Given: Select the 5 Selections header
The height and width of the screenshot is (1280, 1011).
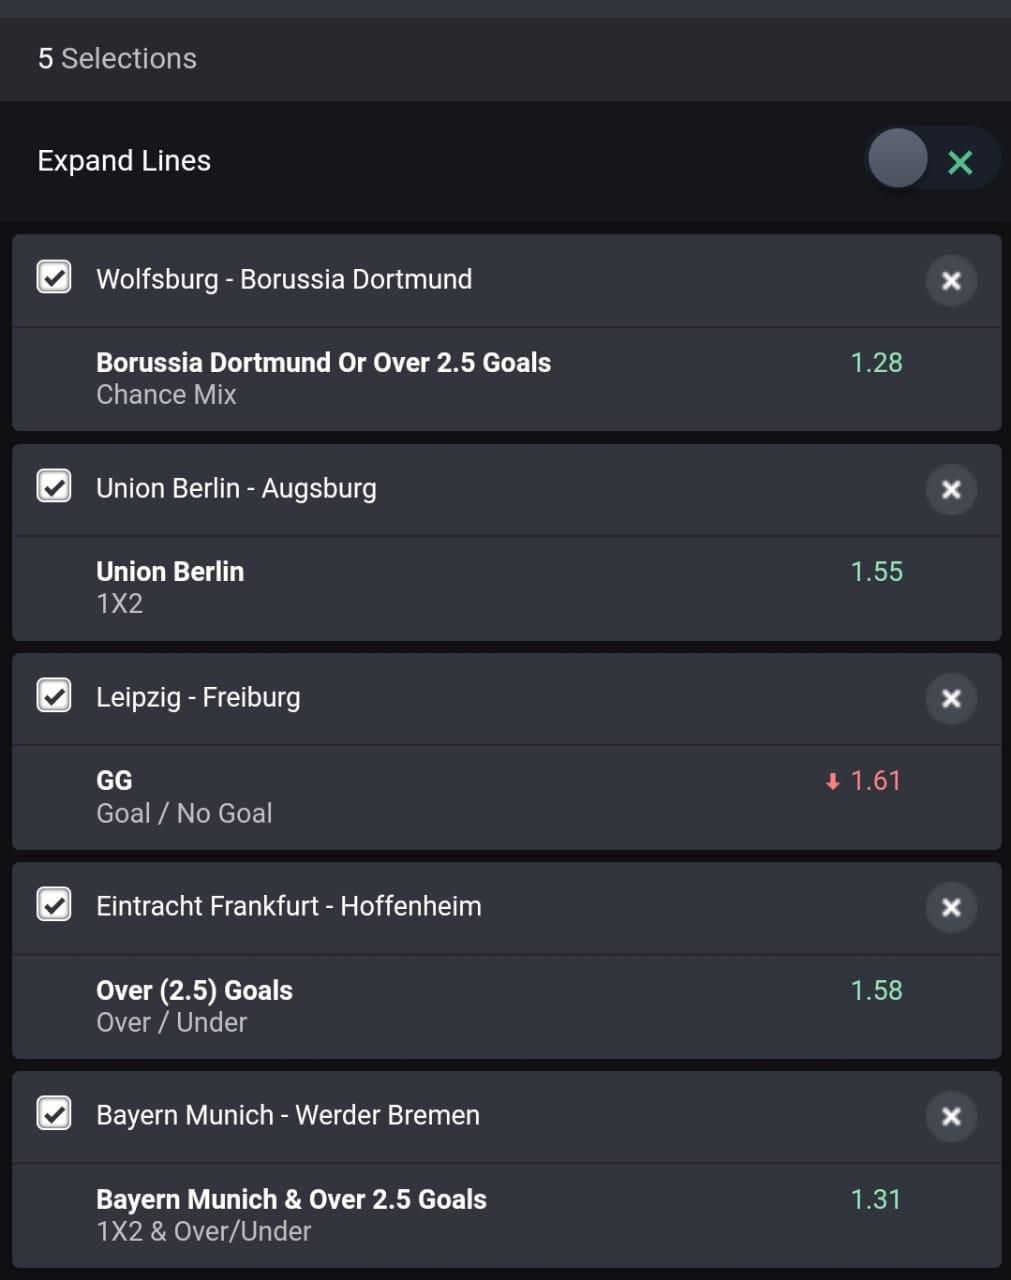Looking at the screenshot, I should point(117,59).
